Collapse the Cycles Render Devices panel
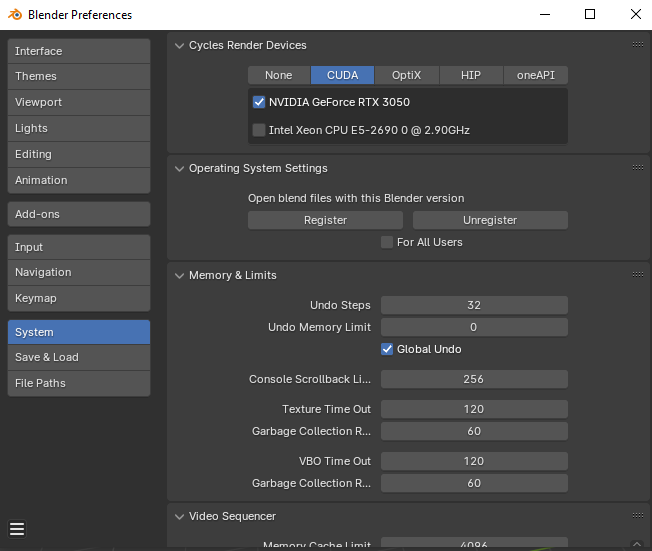This screenshot has width=652, height=551. pos(180,45)
